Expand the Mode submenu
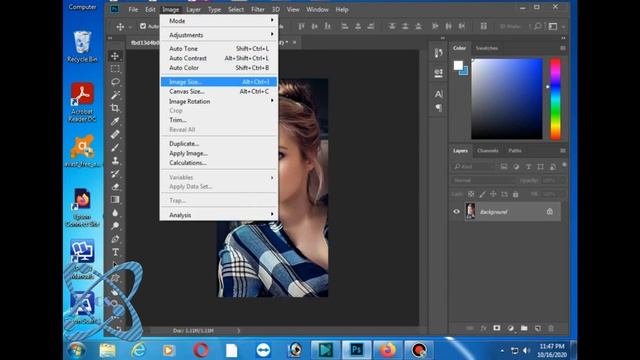Image resolution: width=640 pixels, height=360 pixels. click(x=219, y=21)
